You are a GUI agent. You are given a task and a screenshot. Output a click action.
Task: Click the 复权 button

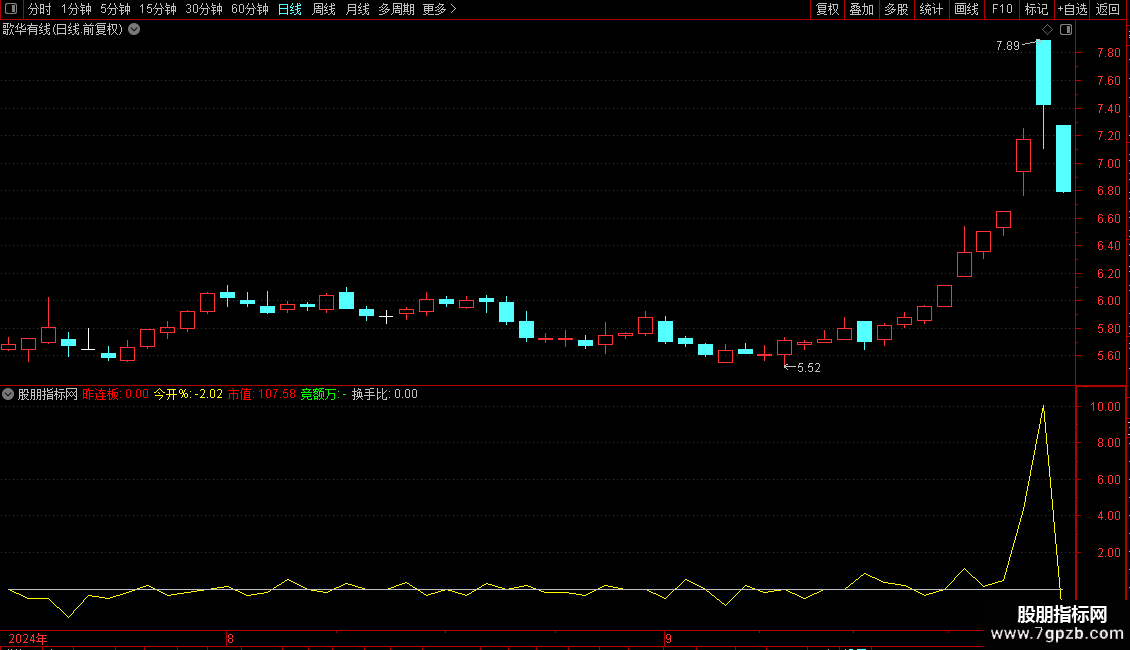pos(827,9)
